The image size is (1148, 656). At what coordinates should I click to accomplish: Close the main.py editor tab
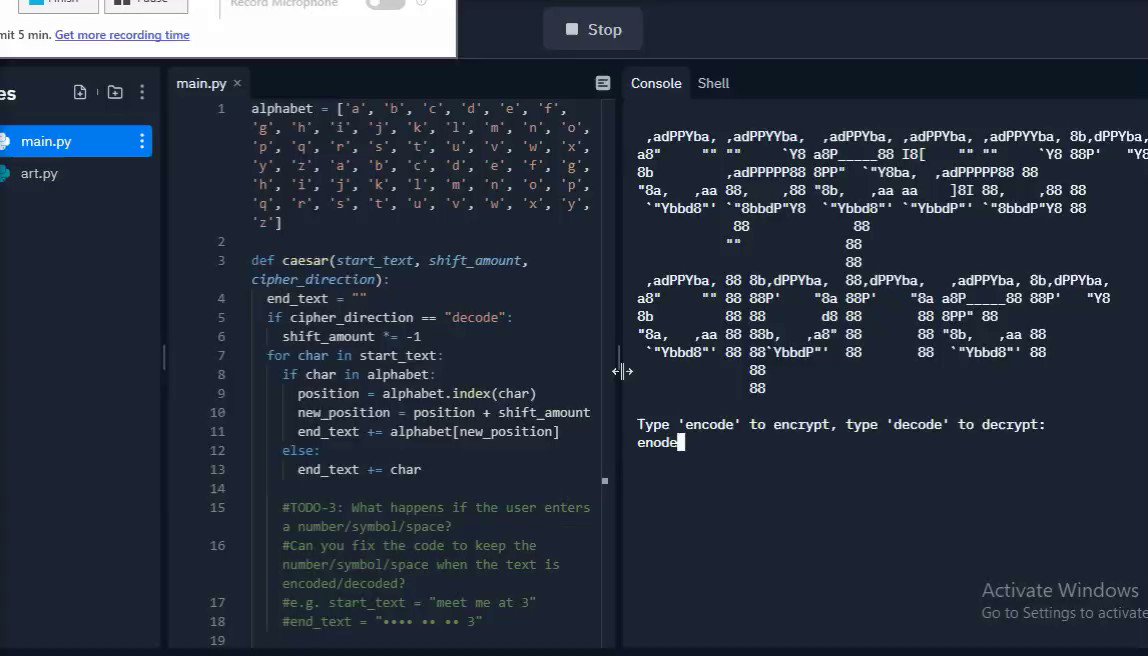(x=237, y=83)
